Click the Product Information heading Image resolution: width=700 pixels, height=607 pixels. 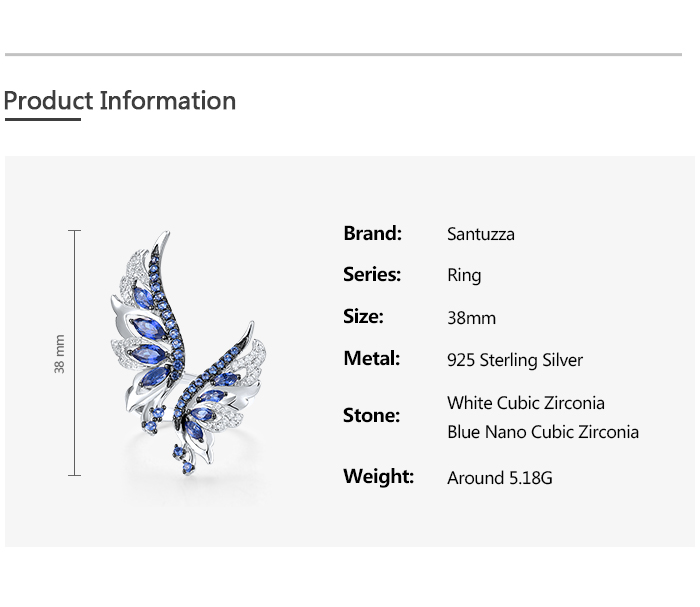click(120, 101)
